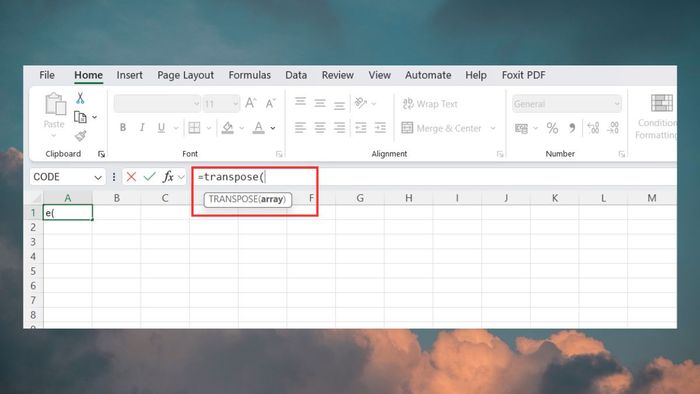700x394 pixels.
Task: Switch to the Insert tab
Action: click(129, 75)
